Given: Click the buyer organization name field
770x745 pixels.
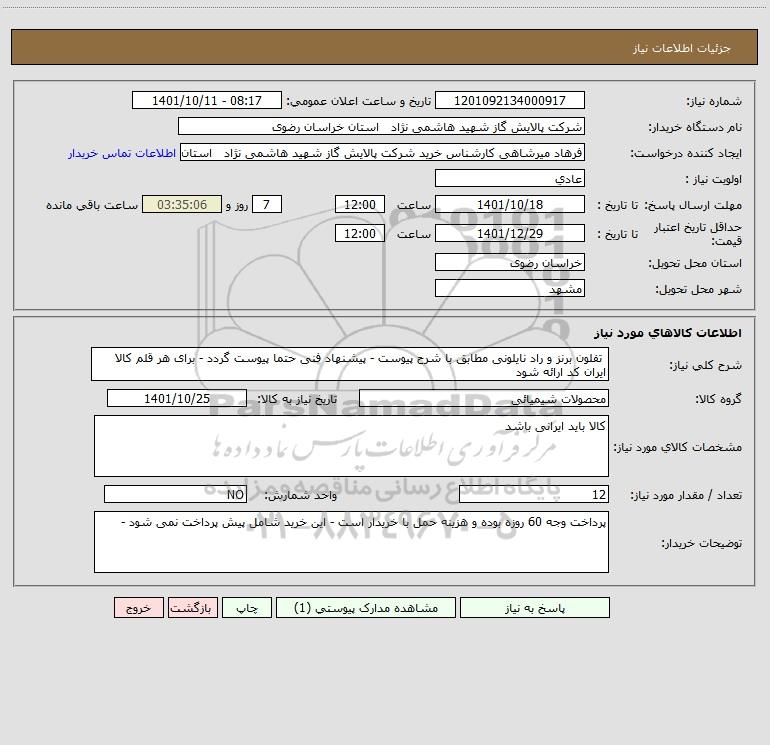Looking at the screenshot, I should pyautogui.click(x=381, y=126).
